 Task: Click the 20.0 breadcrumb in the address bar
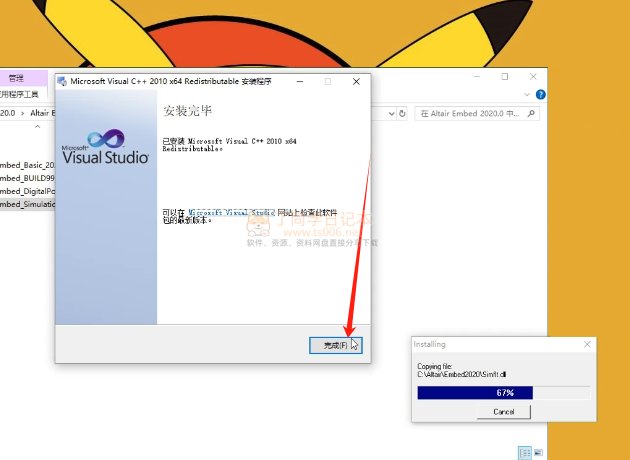coord(8,113)
